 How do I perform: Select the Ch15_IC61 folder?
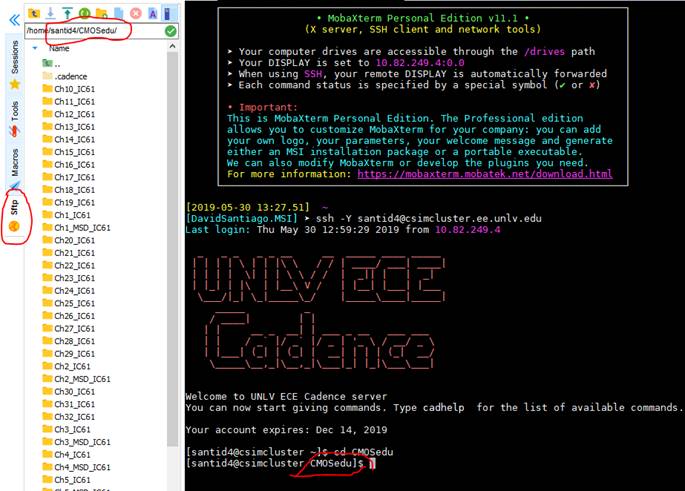tap(69, 152)
